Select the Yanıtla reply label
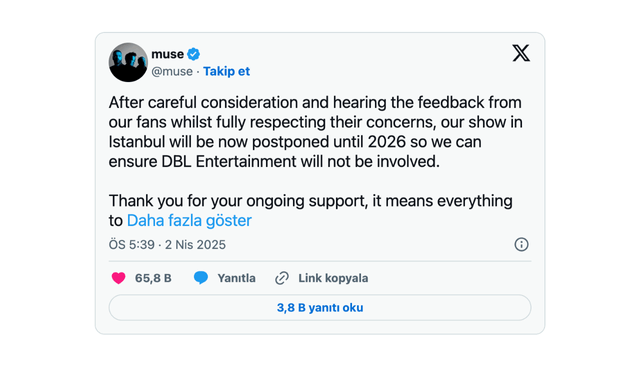The width and height of the screenshot is (641, 380). click(x=236, y=278)
